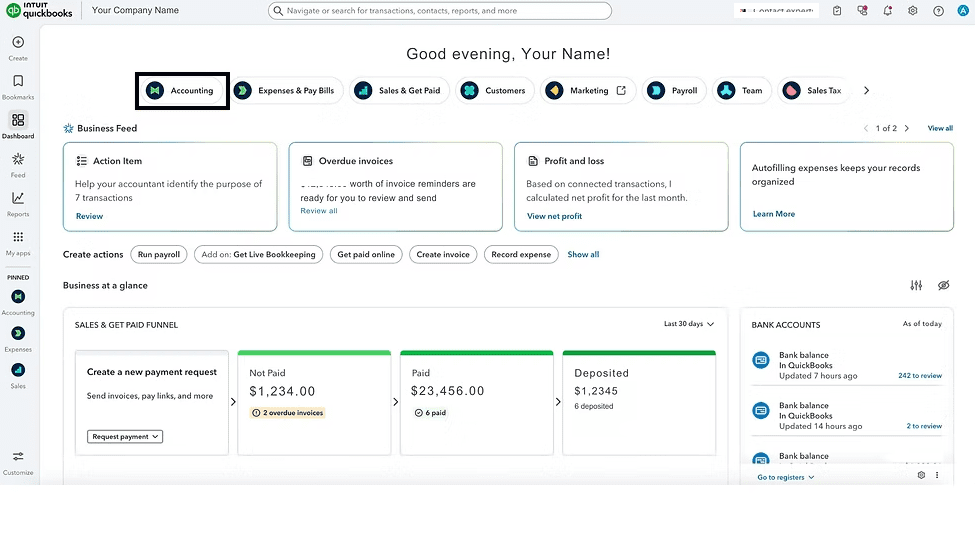Open My apps grid icon
Viewport: 975px width, 545px height.
pos(18,237)
